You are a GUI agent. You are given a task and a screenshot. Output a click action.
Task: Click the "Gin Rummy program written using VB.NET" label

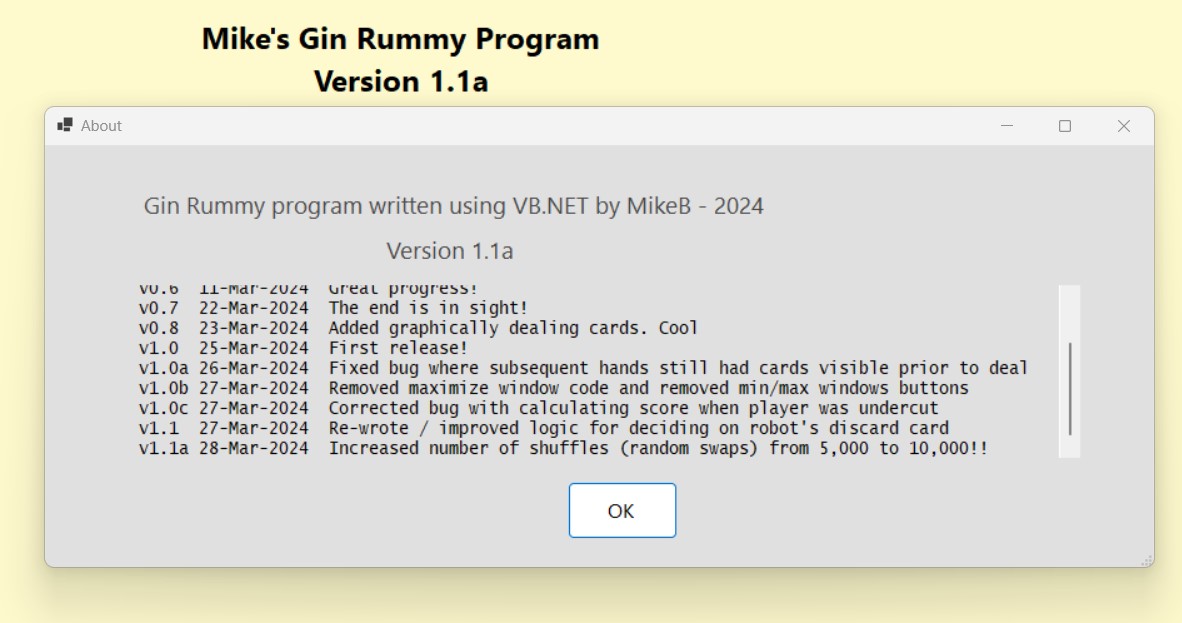pos(453,207)
